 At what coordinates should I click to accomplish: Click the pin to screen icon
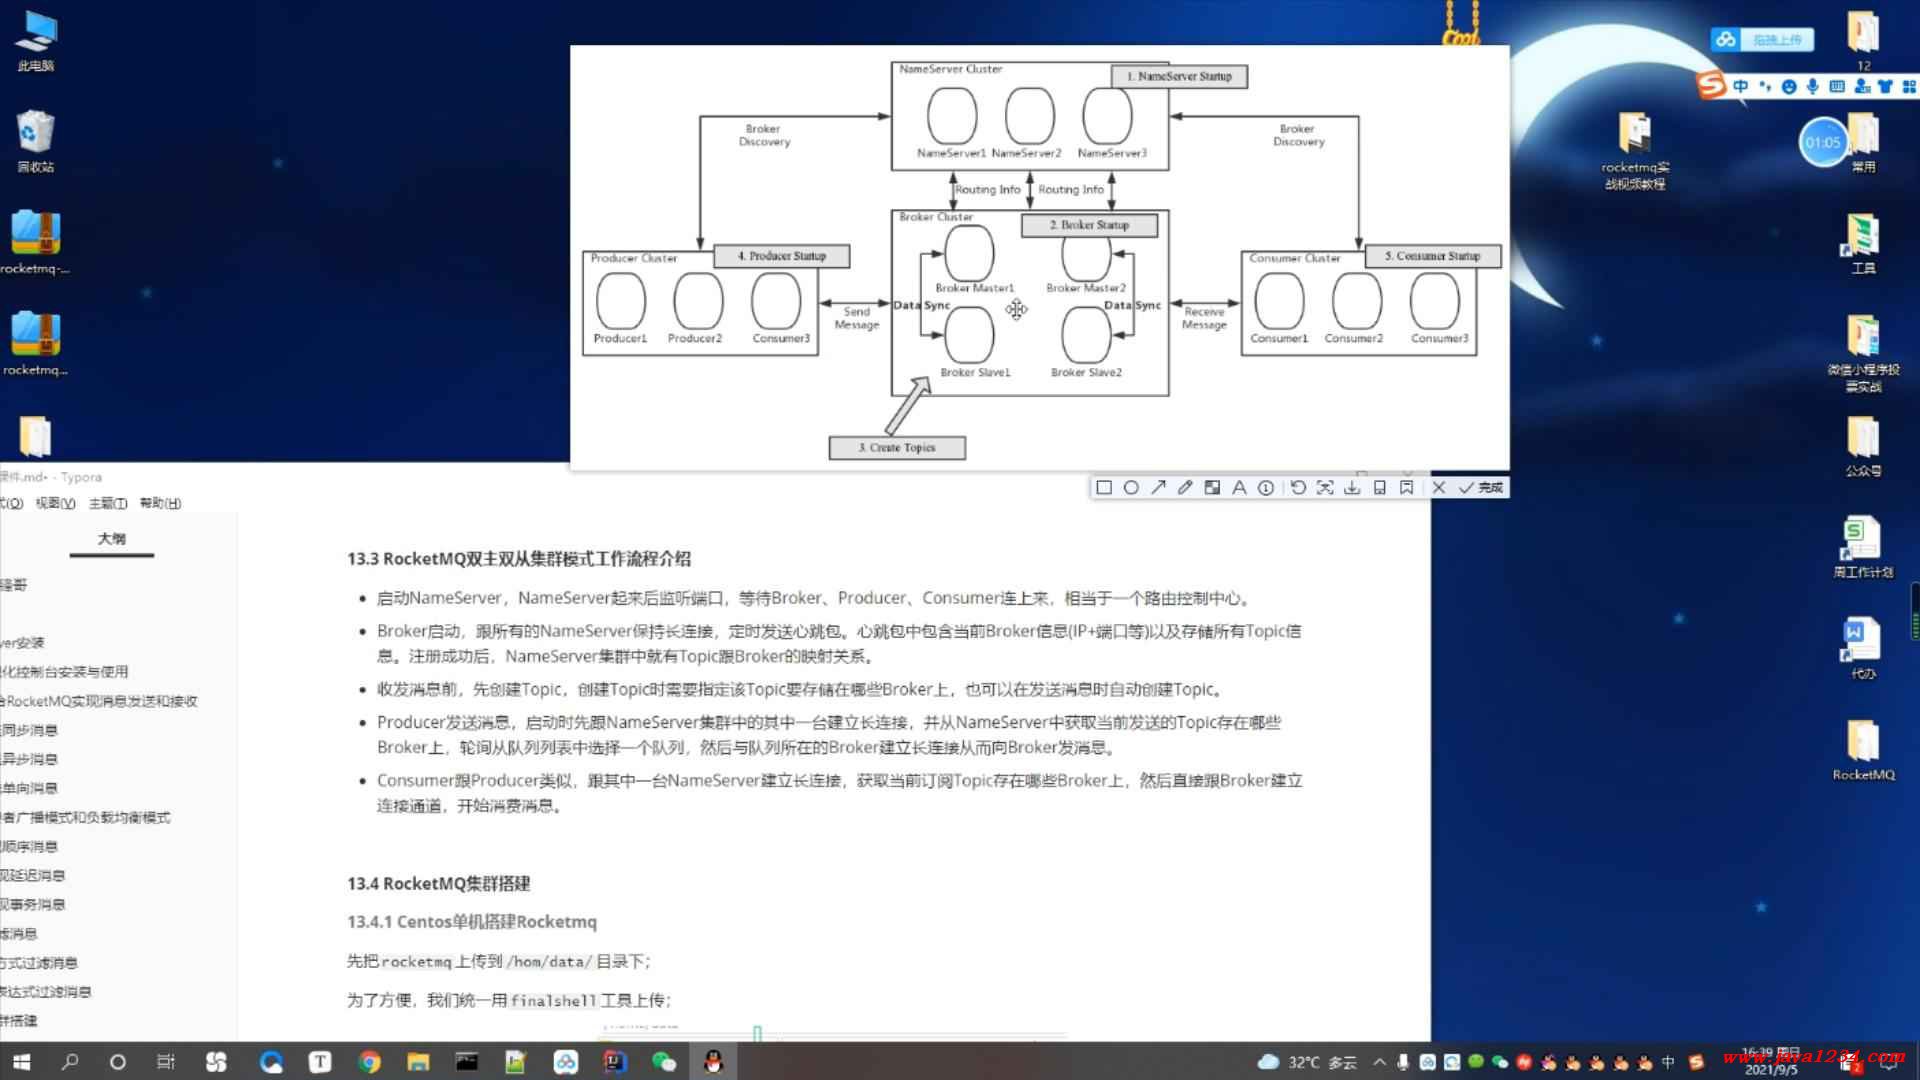(x=1406, y=488)
